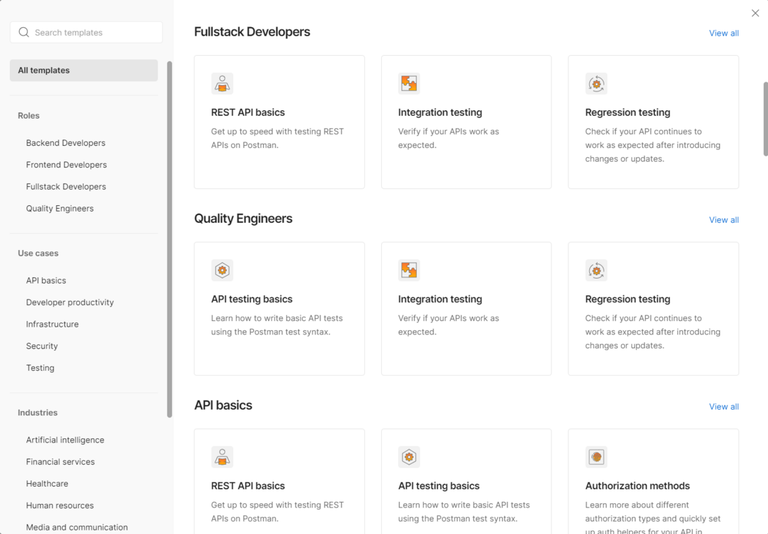View all API basics templates

pyautogui.click(x=723, y=407)
